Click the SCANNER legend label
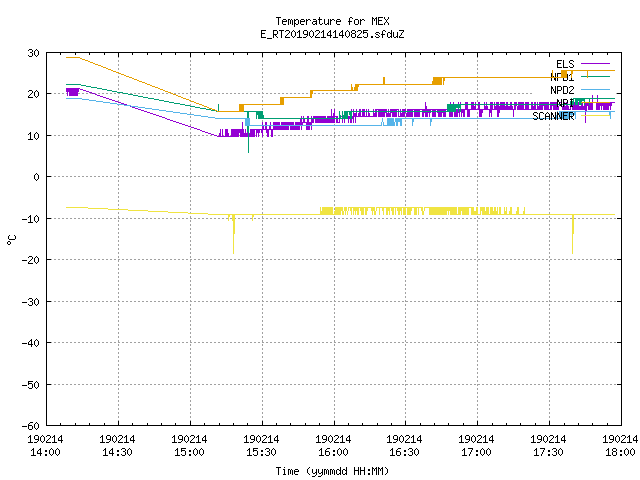 click(x=553, y=116)
